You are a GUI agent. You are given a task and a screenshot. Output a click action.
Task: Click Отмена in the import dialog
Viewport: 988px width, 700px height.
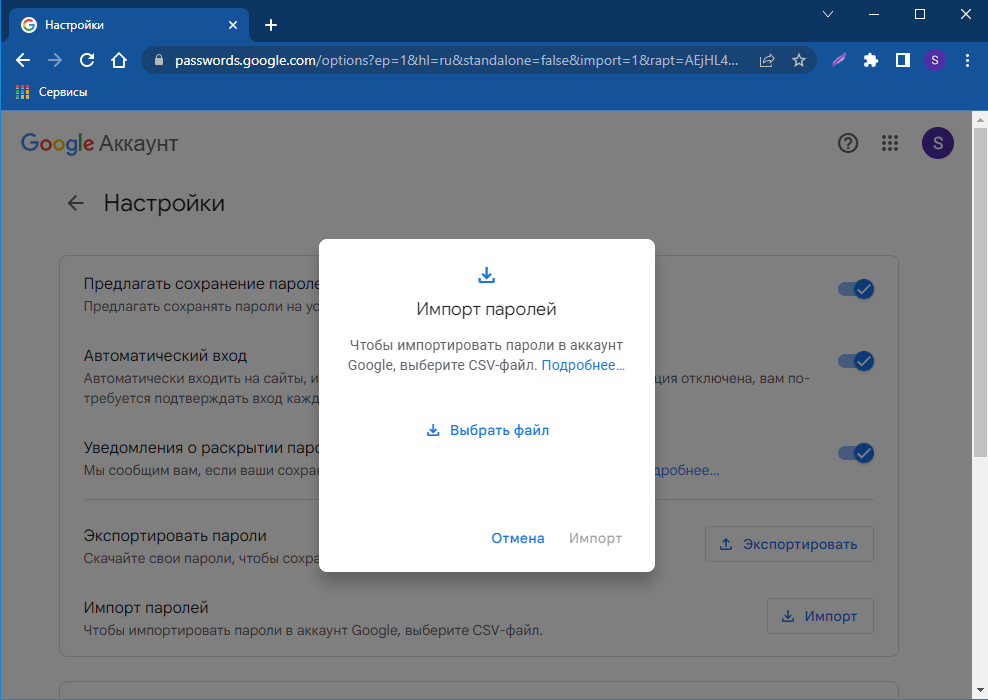tap(518, 538)
